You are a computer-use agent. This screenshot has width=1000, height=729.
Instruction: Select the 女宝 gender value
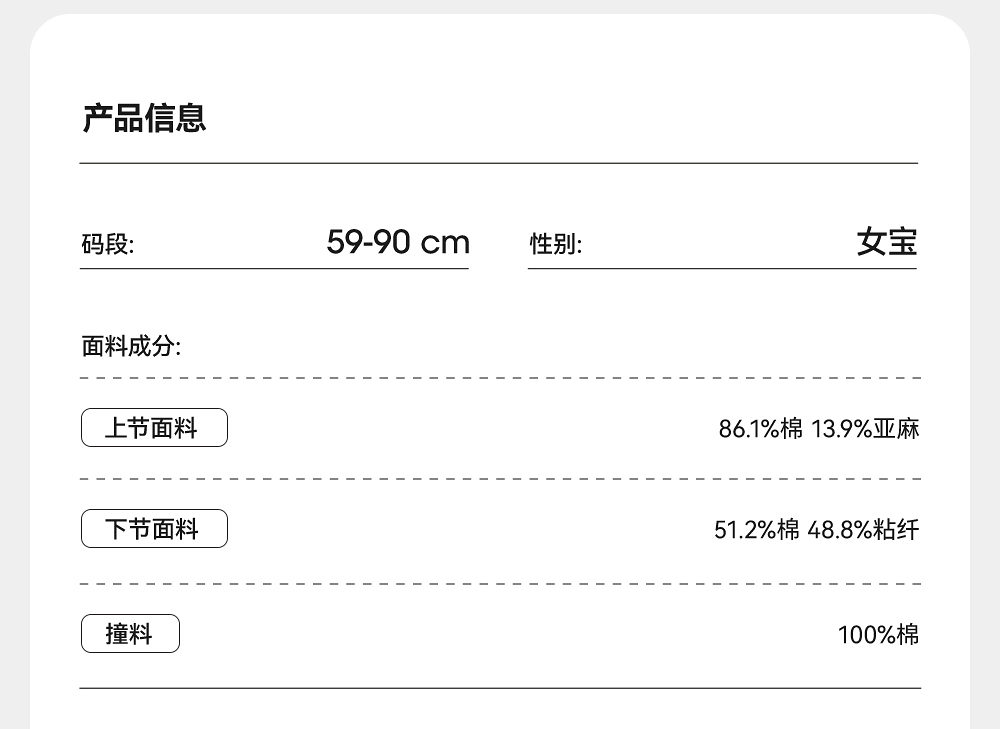pos(886,242)
